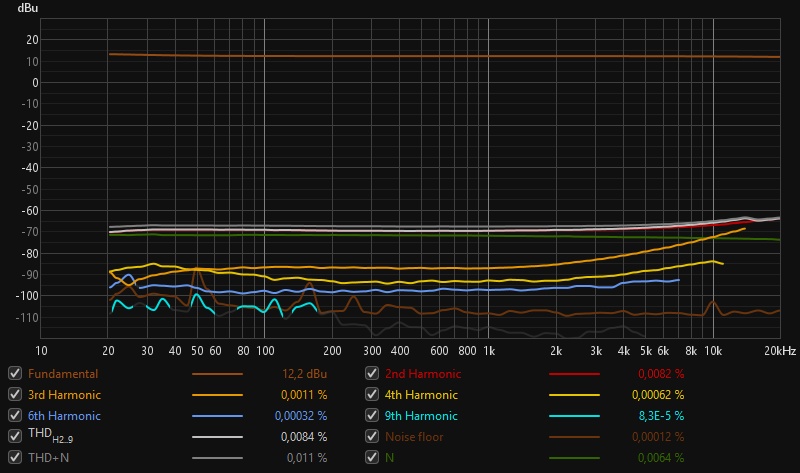Uncheck the Fundamental trace checkbox
The width and height of the screenshot is (800, 473).
point(15,373)
